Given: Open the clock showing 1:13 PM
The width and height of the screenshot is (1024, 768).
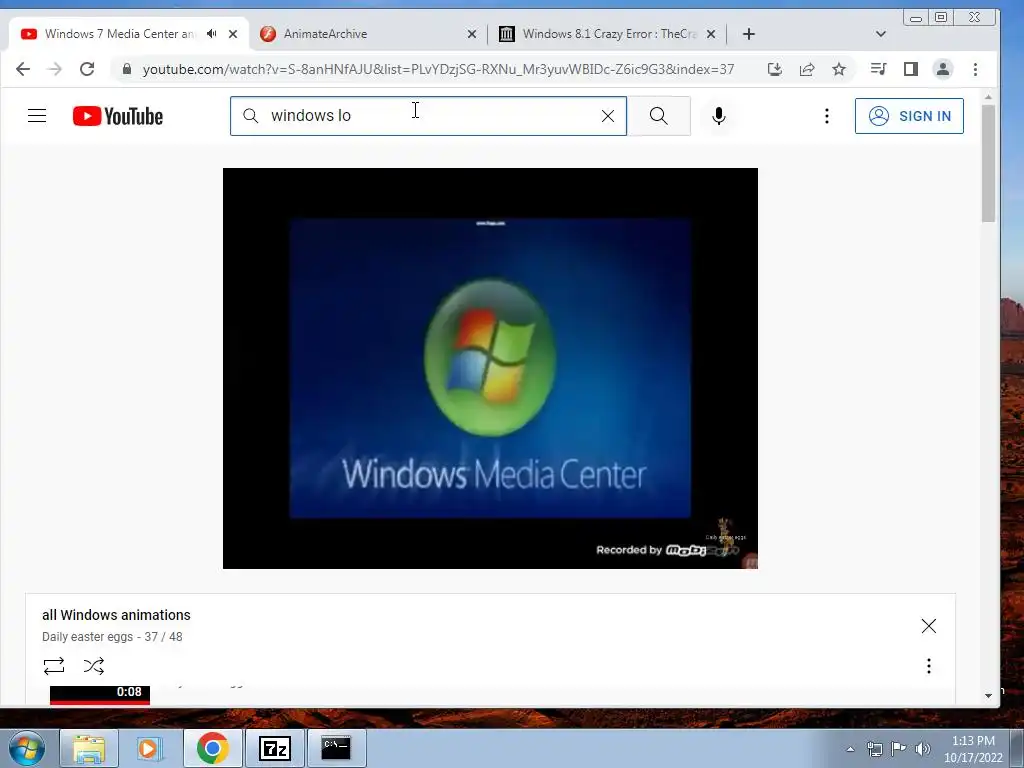Looking at the screenshot, I should [973, 749].
